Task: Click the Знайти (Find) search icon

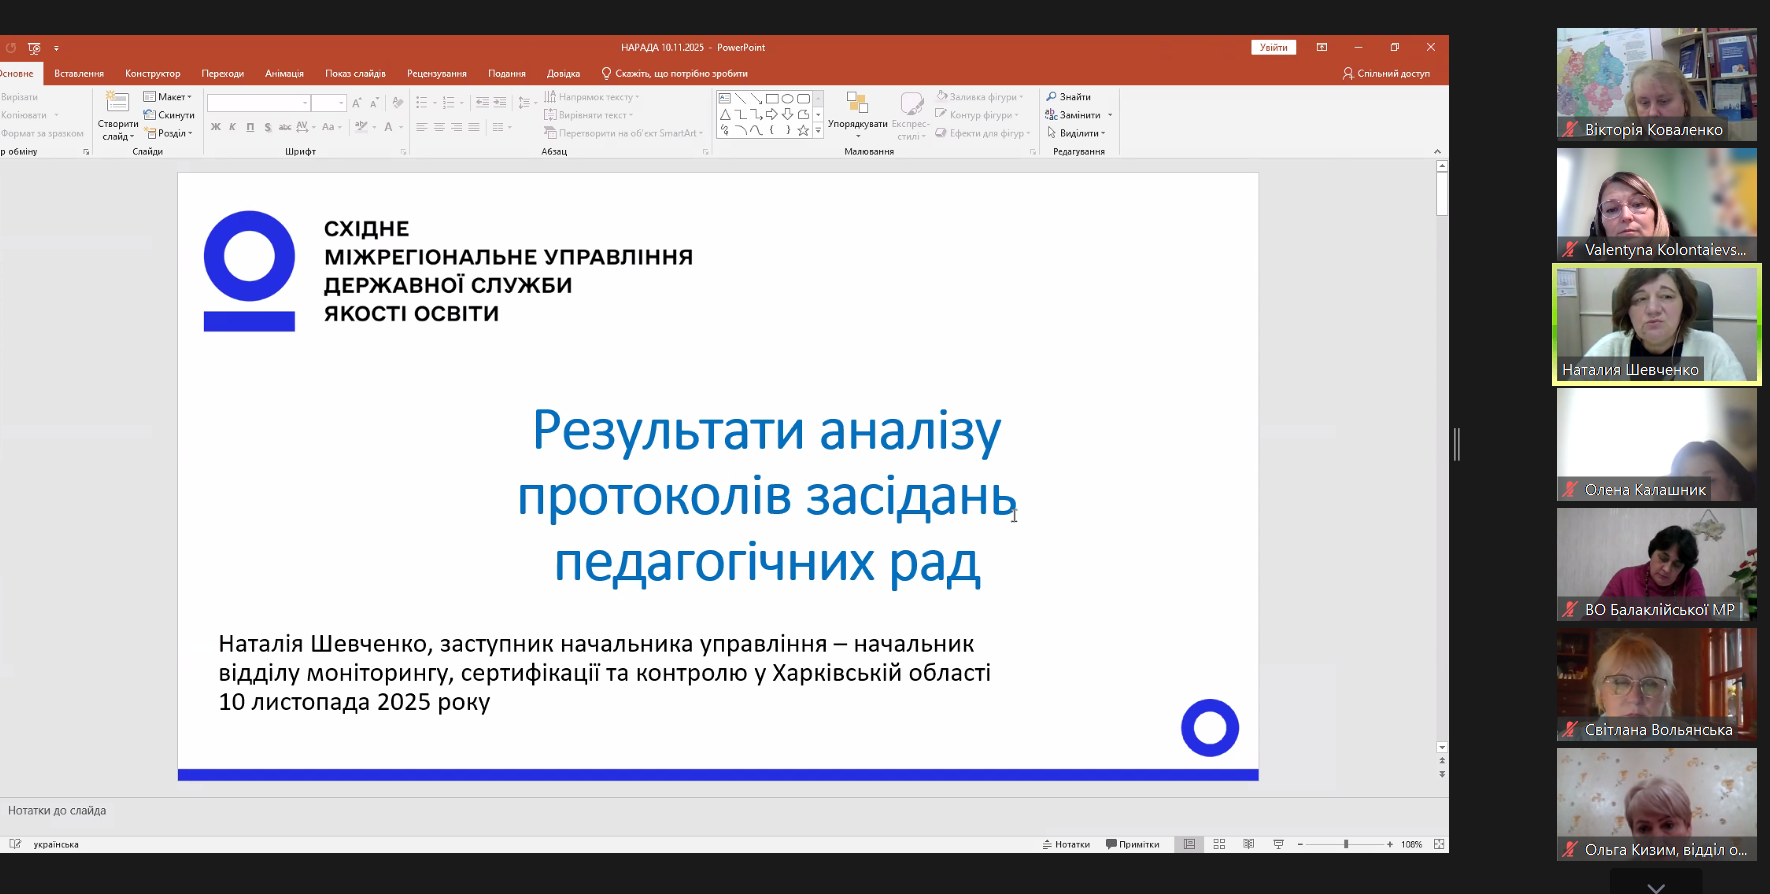Action: coord(1052,97)
